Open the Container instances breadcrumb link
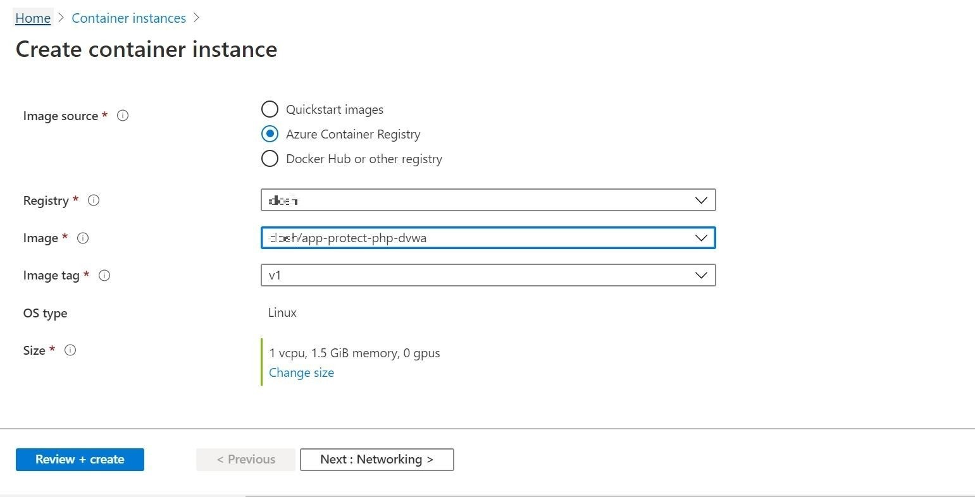Image resolution: width=977 pixels, height=497 pixels. [128, 18]
